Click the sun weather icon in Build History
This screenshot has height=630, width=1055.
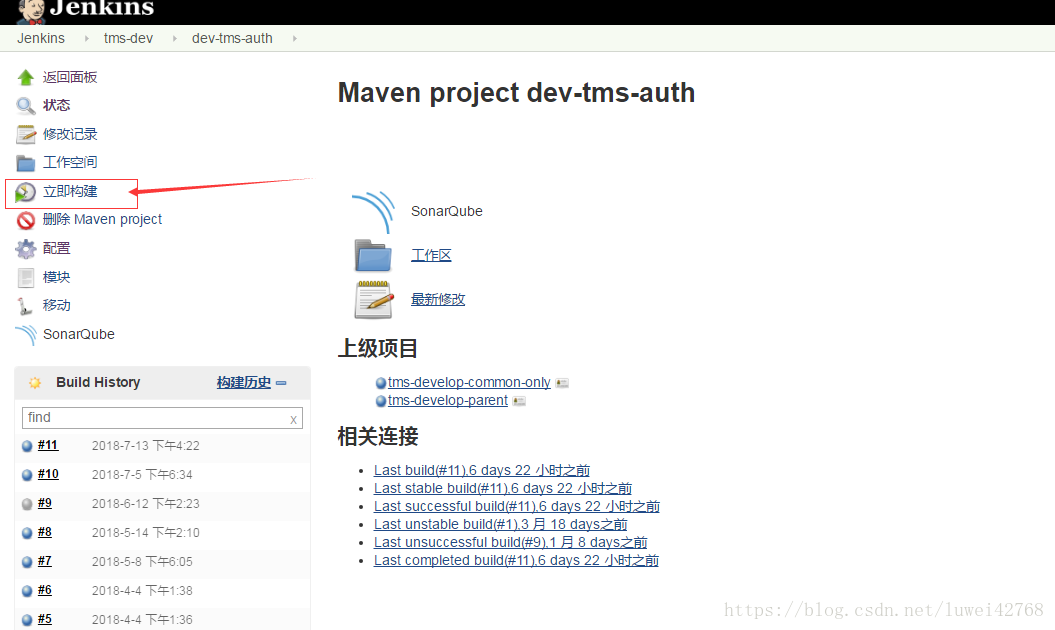point(35,383)
